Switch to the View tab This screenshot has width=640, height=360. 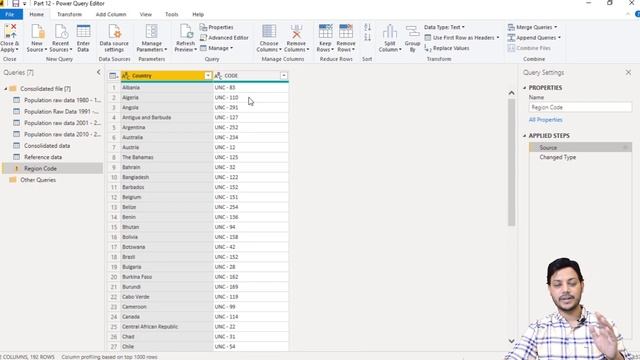coord(145,14)
